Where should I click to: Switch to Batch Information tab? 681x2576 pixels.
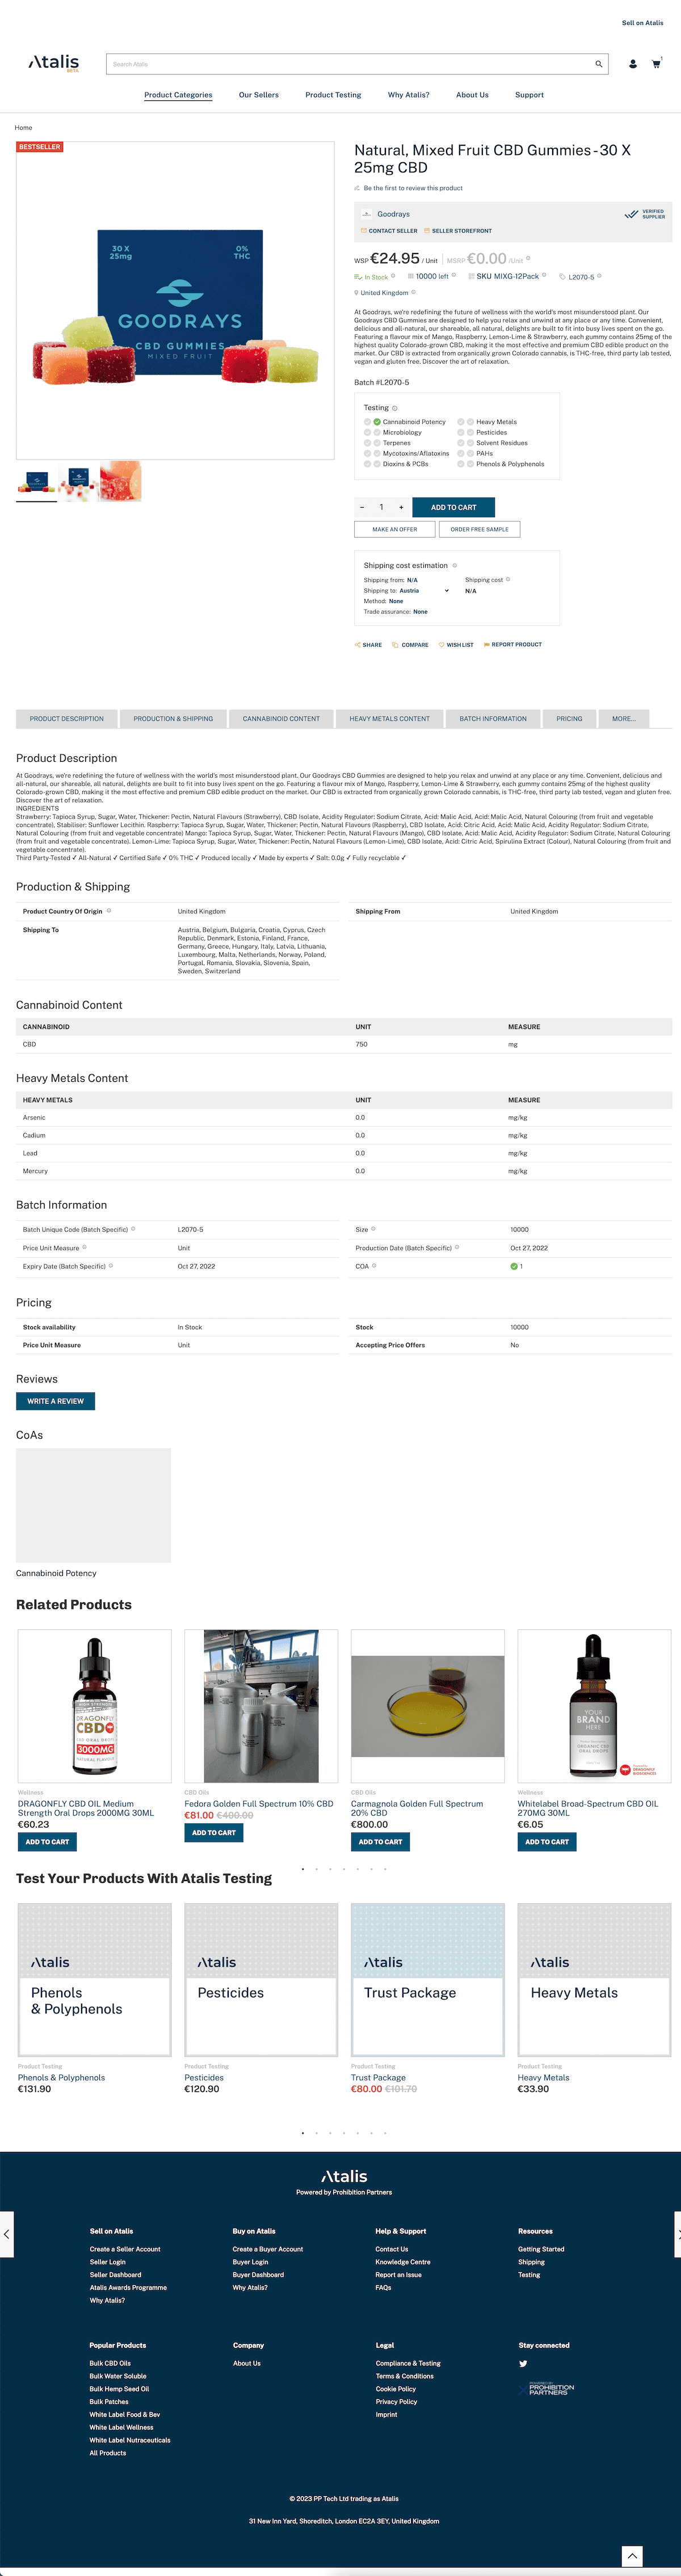[x=493, y=719]
